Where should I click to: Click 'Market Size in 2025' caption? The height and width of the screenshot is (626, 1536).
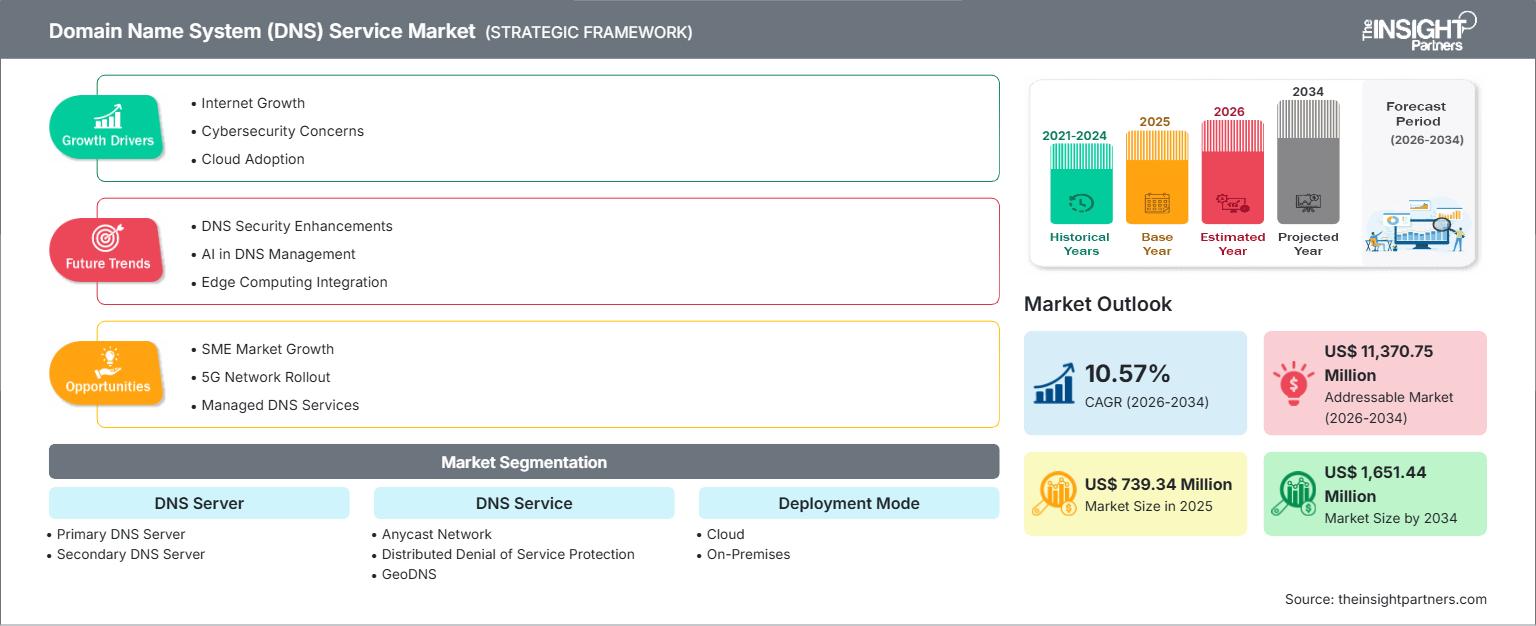pyautogui.click(x=1148, y=506)
